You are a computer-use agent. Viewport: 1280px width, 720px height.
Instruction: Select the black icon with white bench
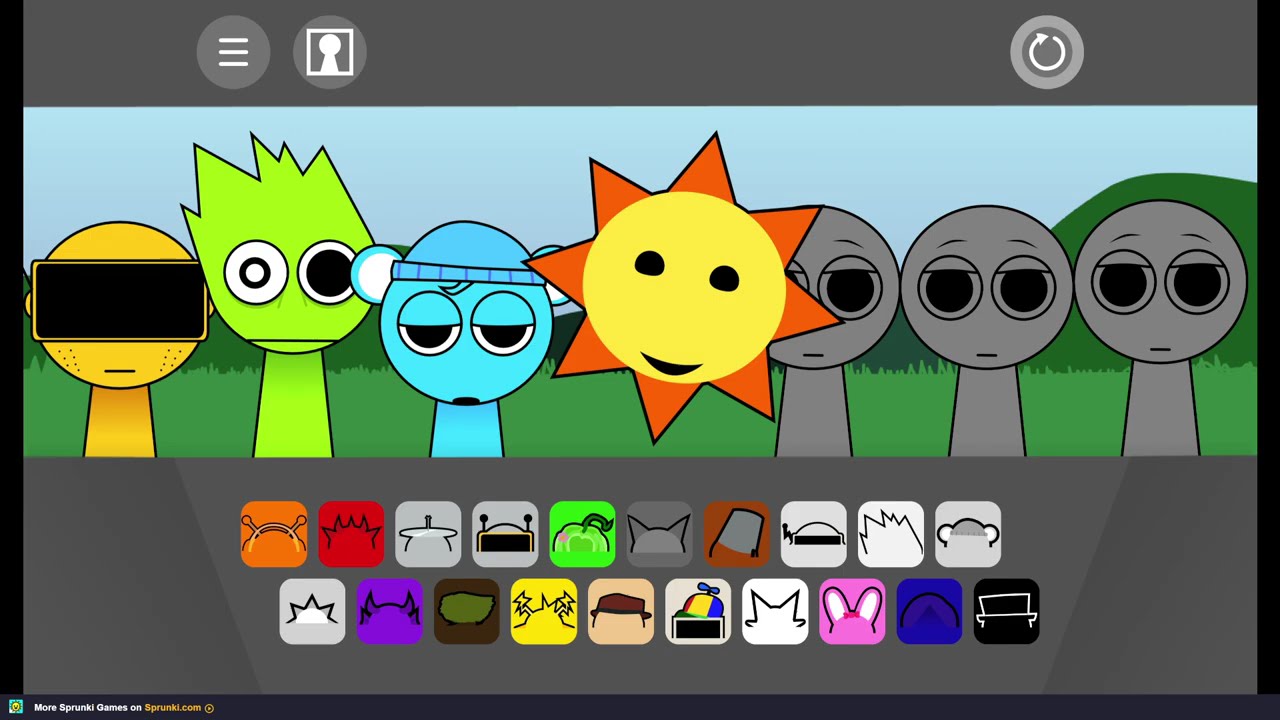[x=1005, y=611]
